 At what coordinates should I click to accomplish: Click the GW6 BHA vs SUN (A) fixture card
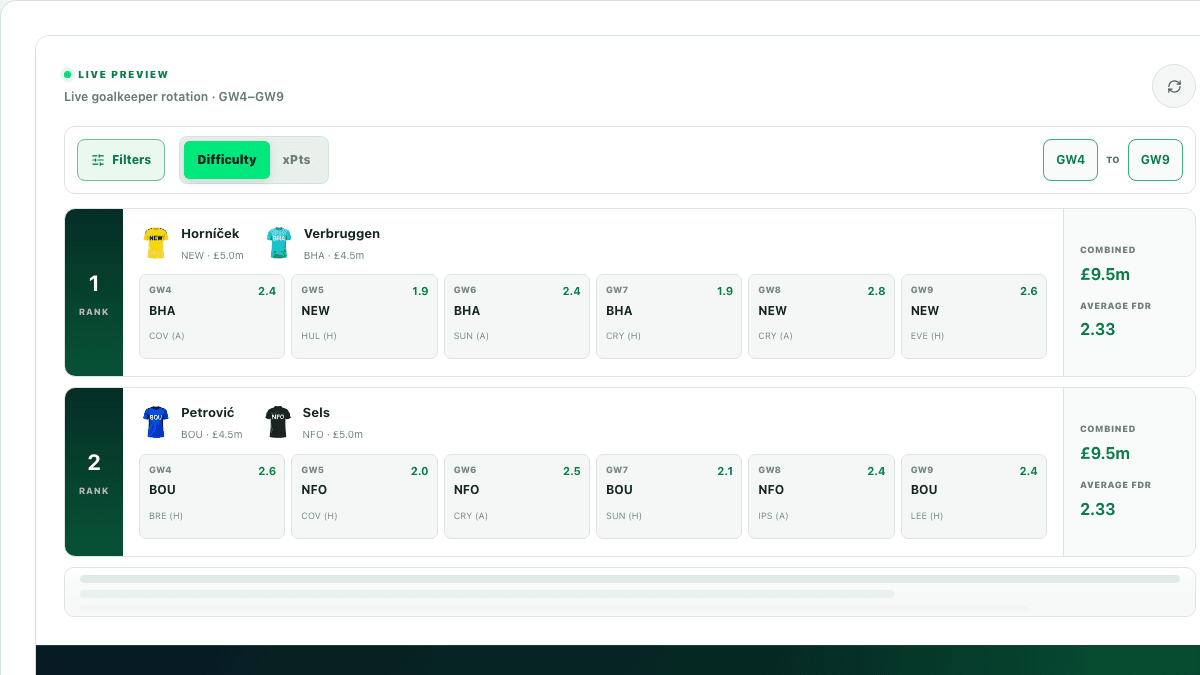click(x=517, y=316)
